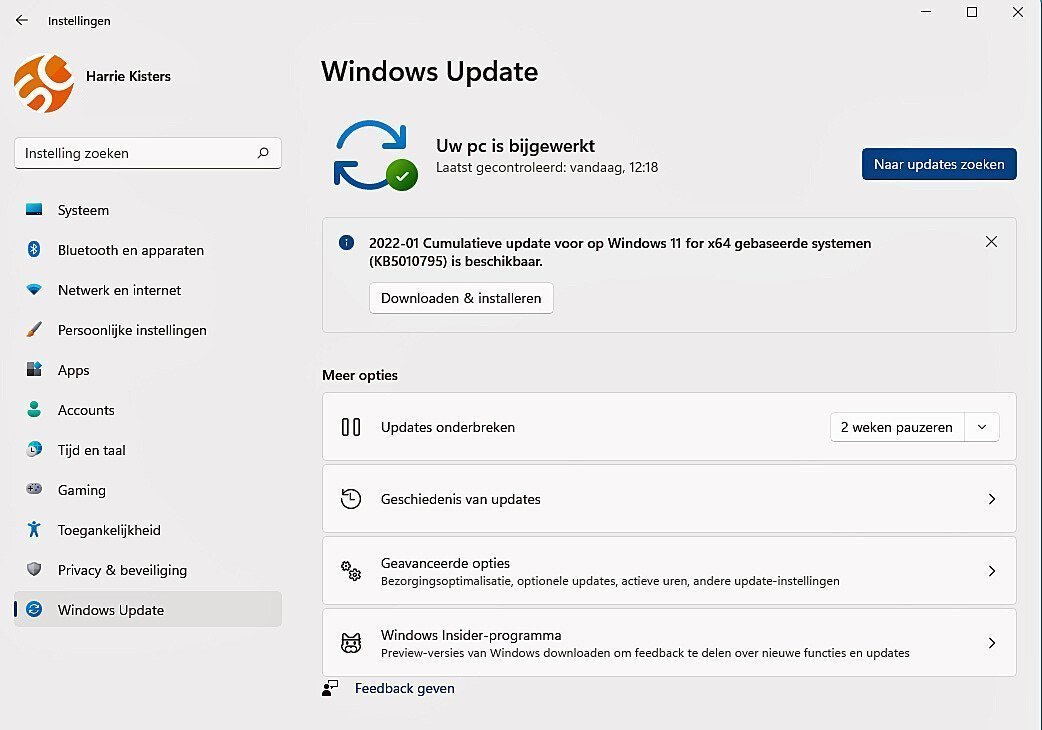The height and width of the screenshot is (730, 1042).
Task: Click the update history clock icon
Action: pyautogui.click(x=351, y=498)
